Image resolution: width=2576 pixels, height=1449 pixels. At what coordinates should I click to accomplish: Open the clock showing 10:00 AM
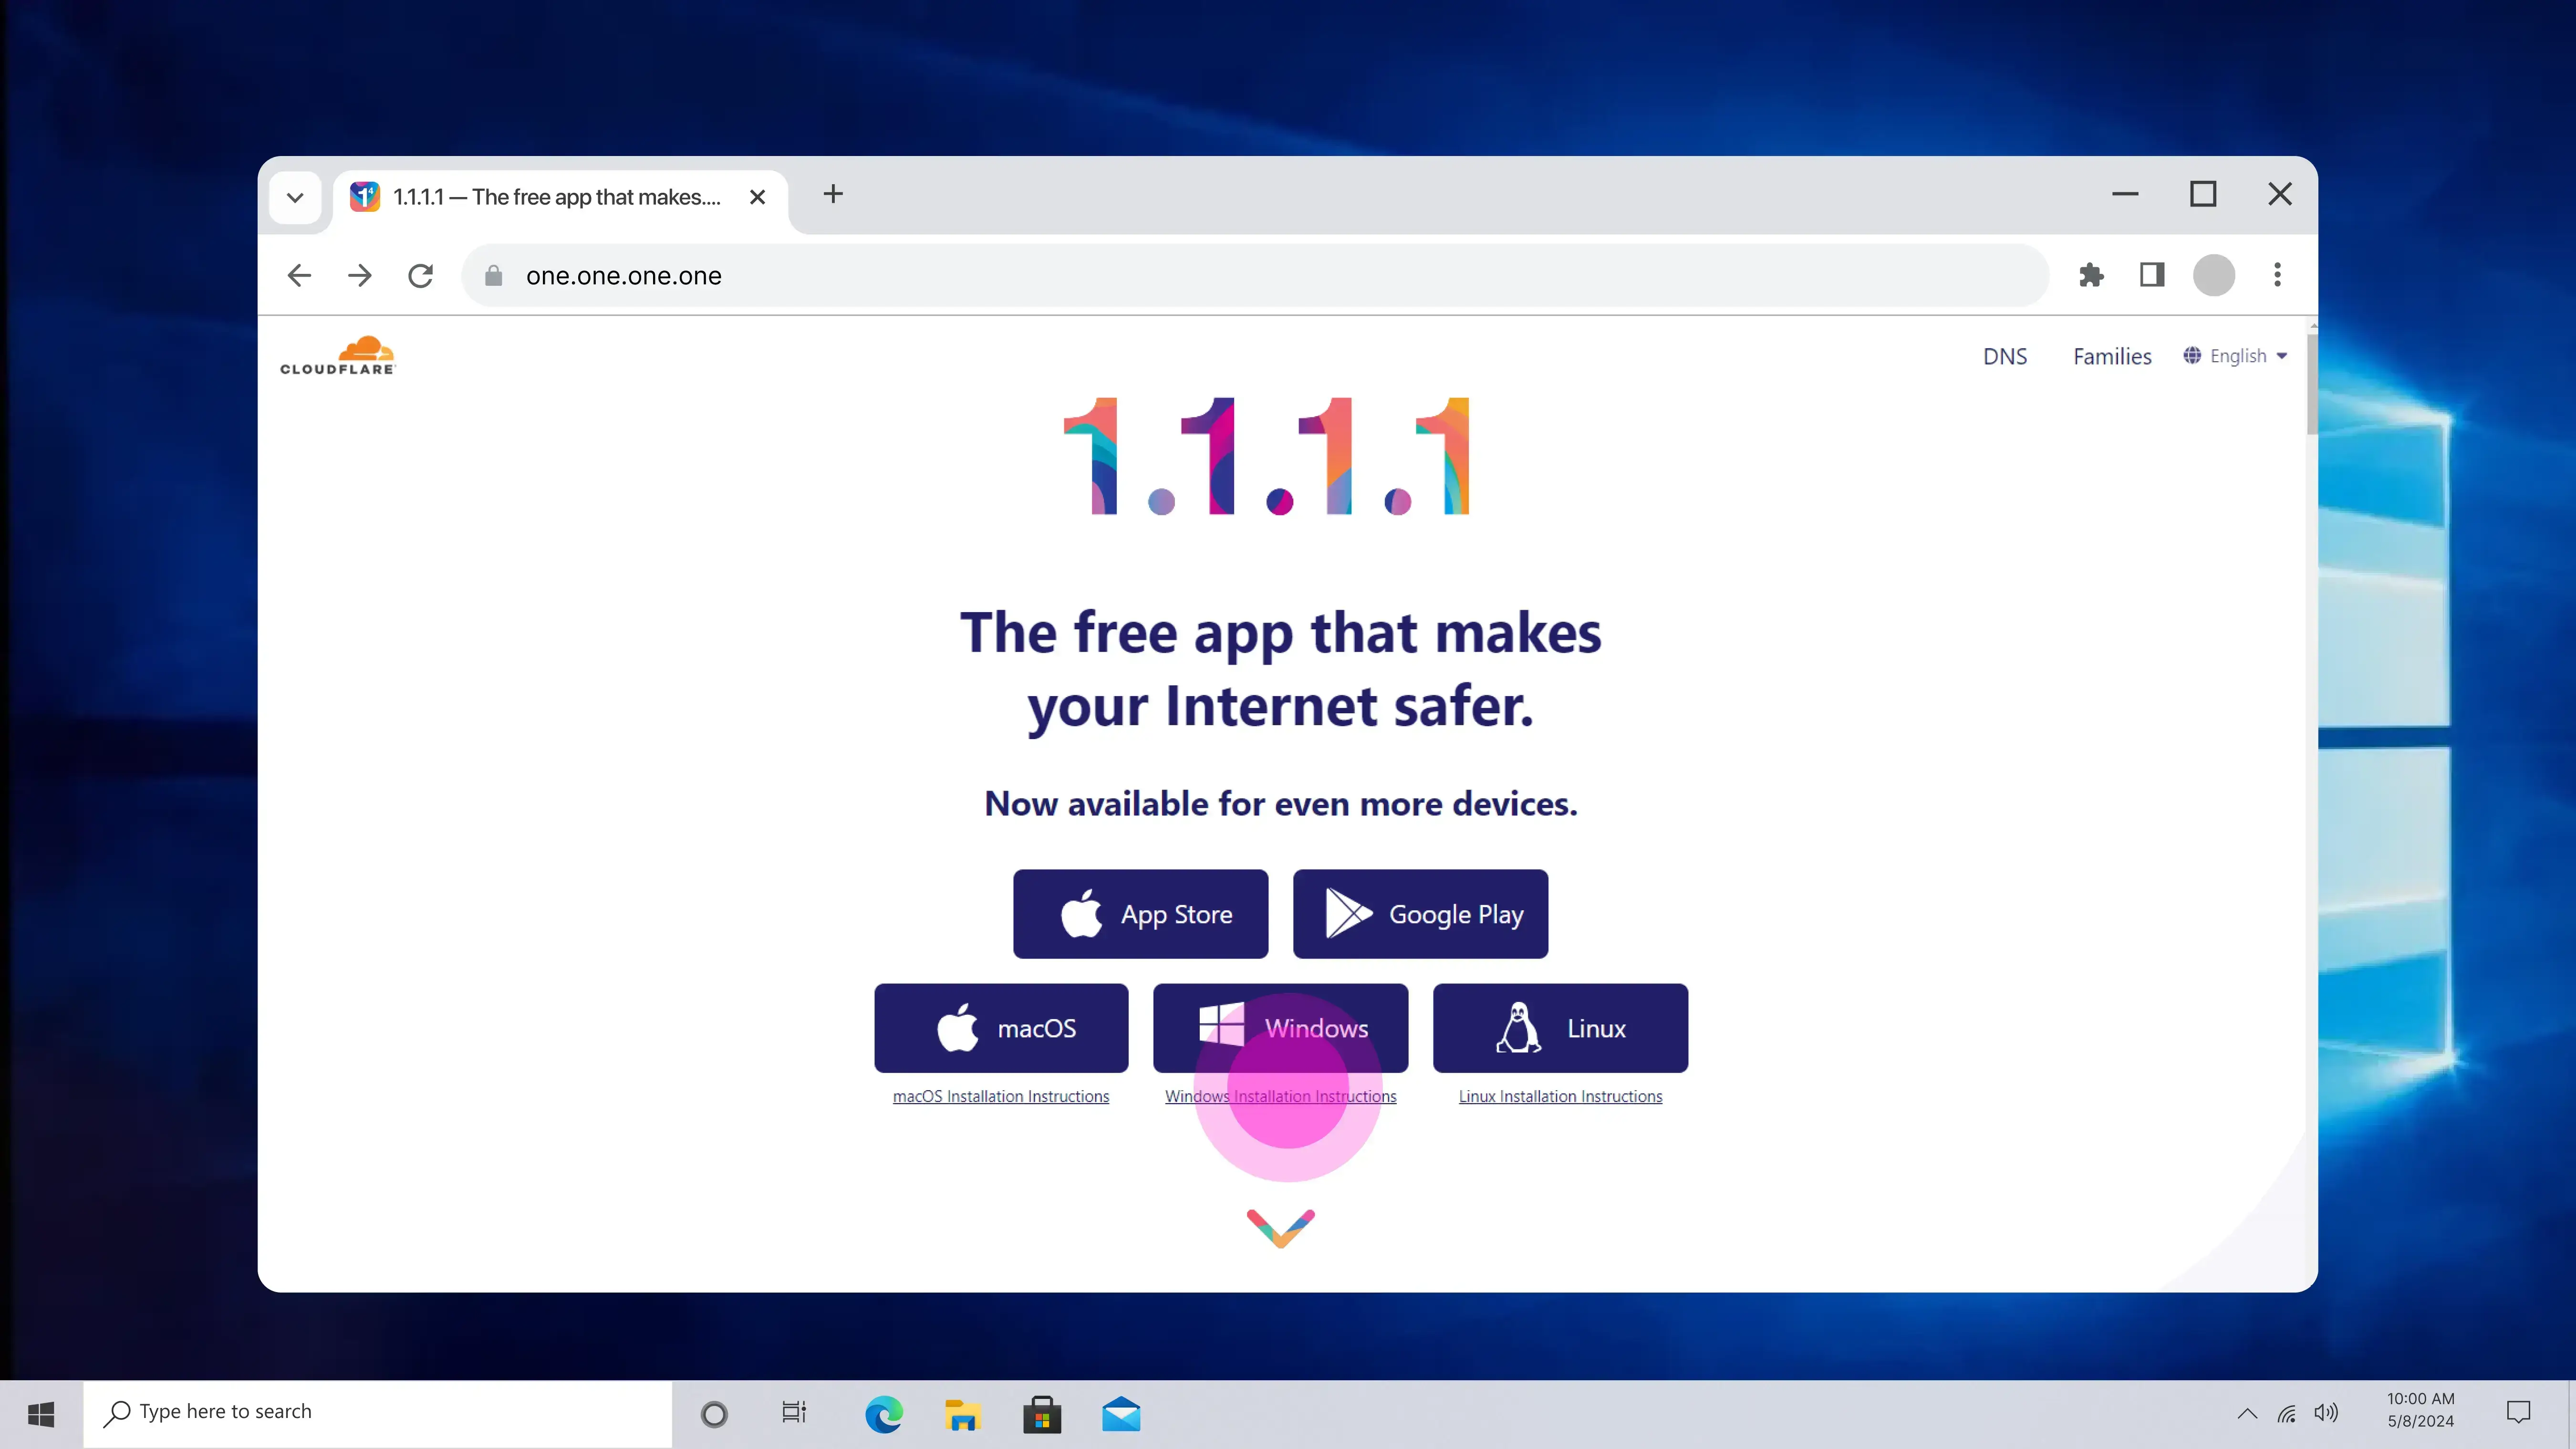click(x=2421, y=1410)
